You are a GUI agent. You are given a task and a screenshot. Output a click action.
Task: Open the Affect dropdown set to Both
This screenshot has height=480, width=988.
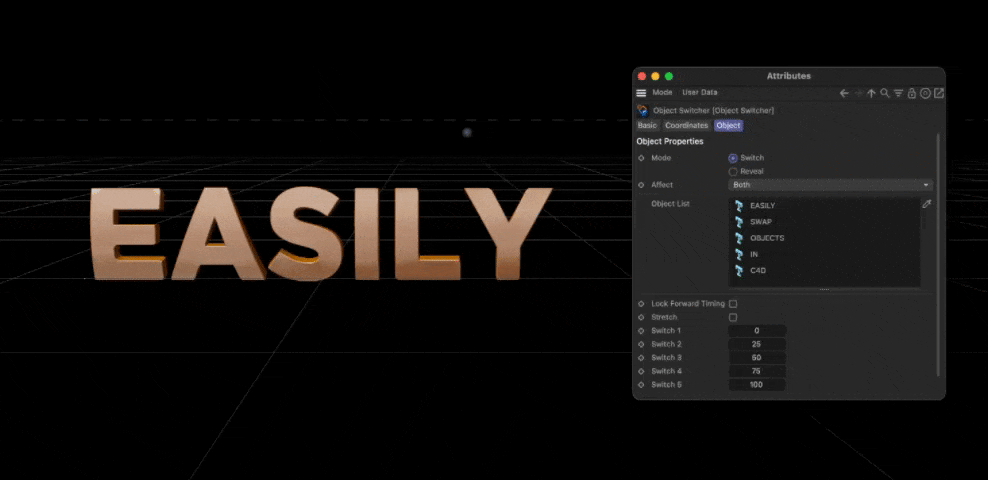(x=830, y=185)
